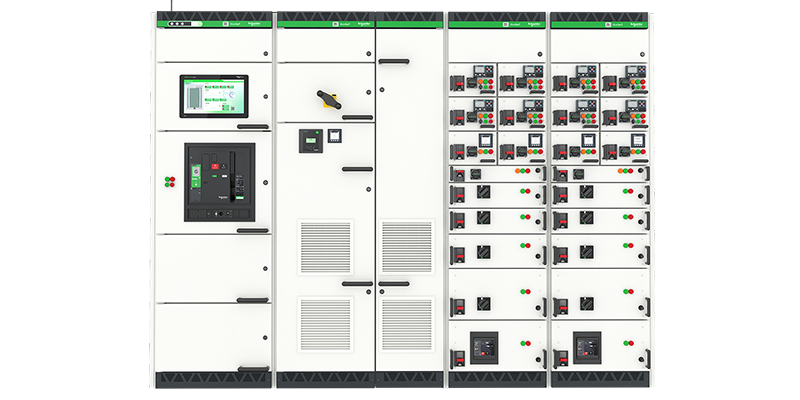Screen dimensions: 800x400
Task: Tap the touchscreen display on the first cabinet
Action: 214,96
